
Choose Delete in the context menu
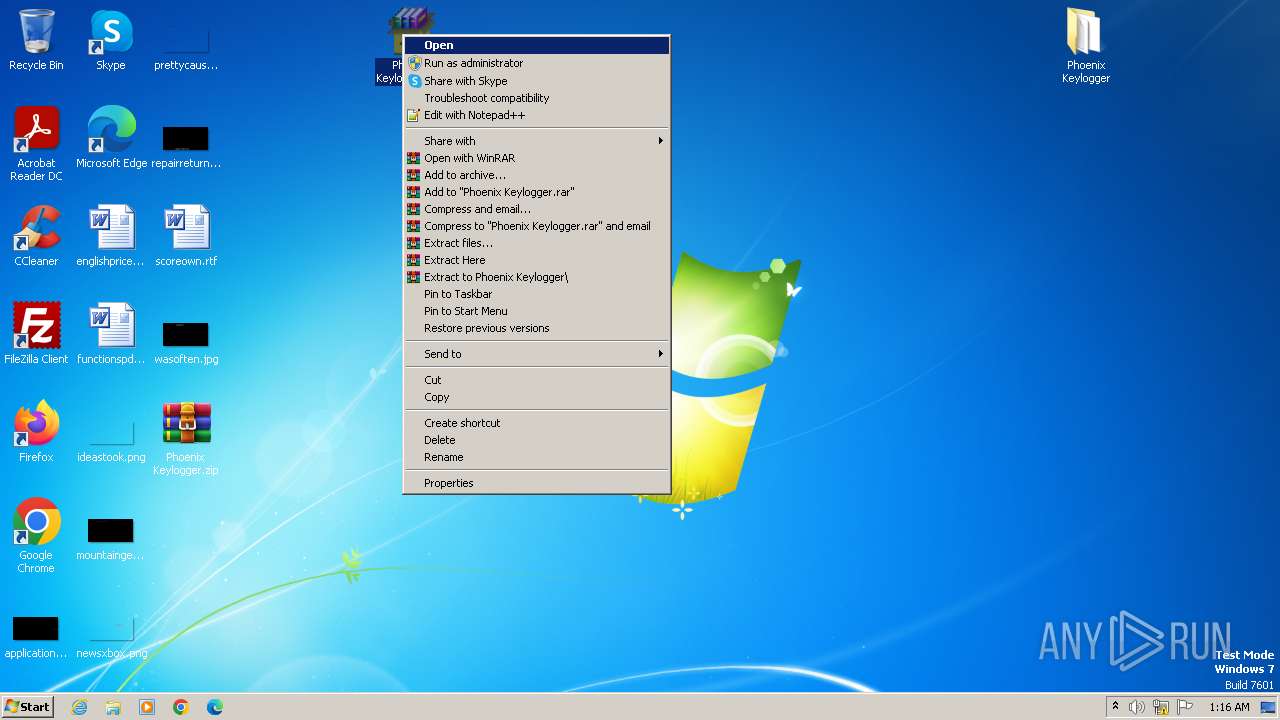(536, 440)
